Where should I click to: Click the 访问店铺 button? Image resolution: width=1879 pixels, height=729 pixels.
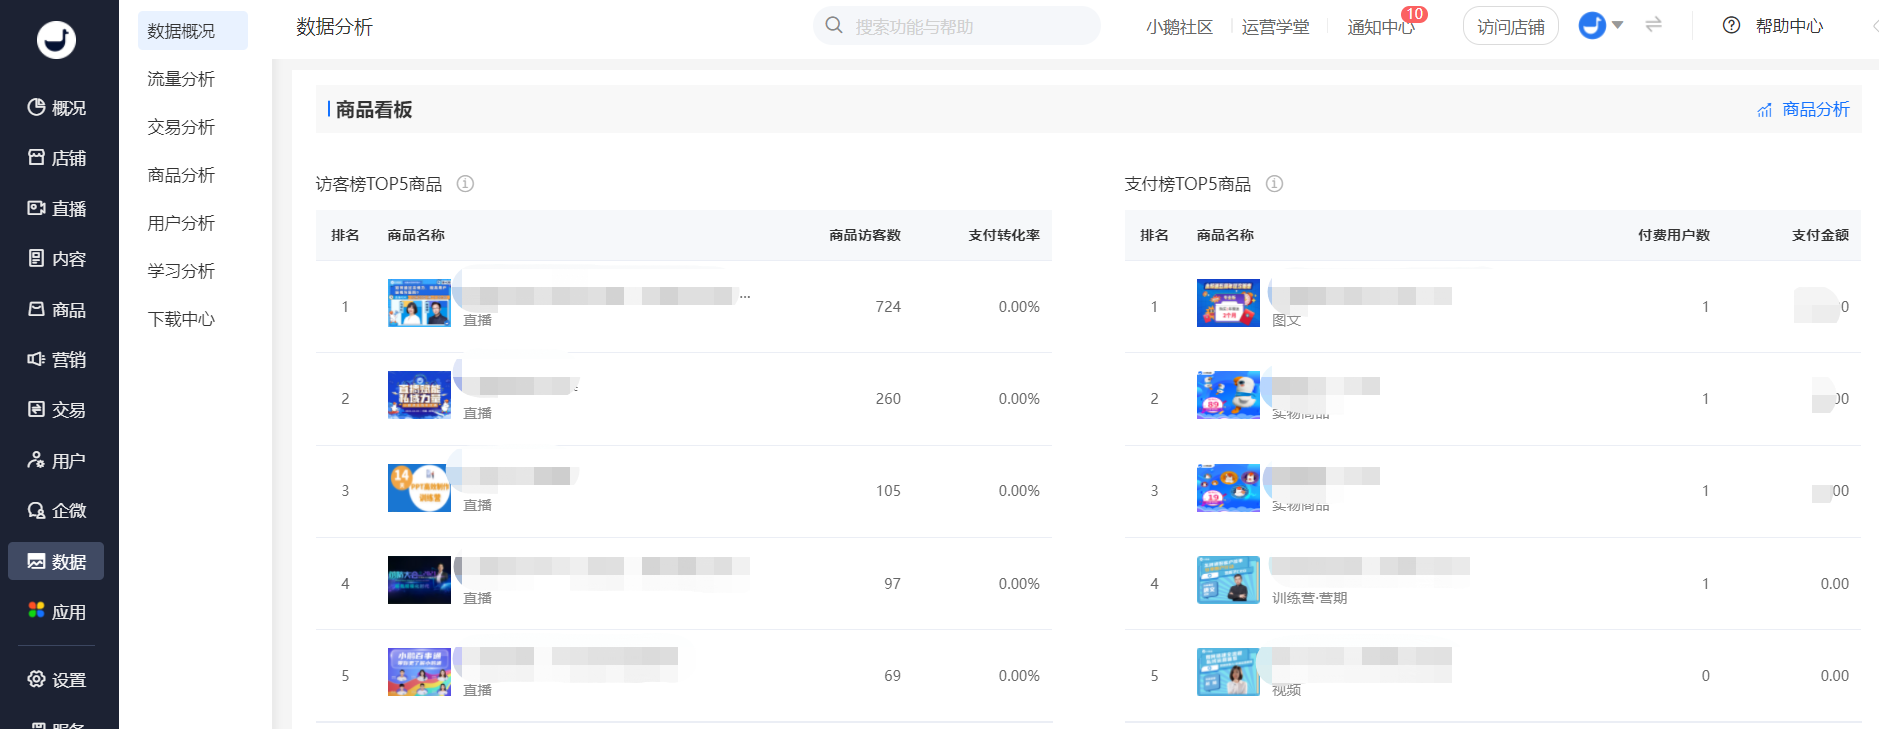click(x=1510, y=26)
